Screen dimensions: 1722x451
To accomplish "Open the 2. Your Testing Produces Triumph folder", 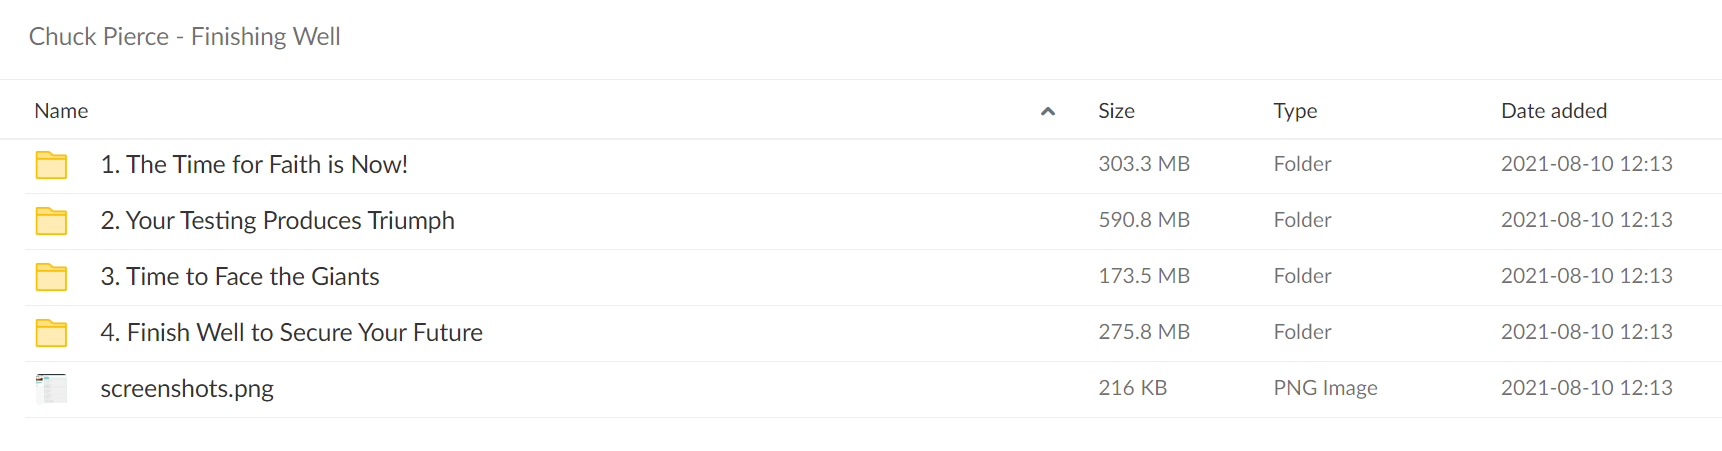I will click(277, 221).
